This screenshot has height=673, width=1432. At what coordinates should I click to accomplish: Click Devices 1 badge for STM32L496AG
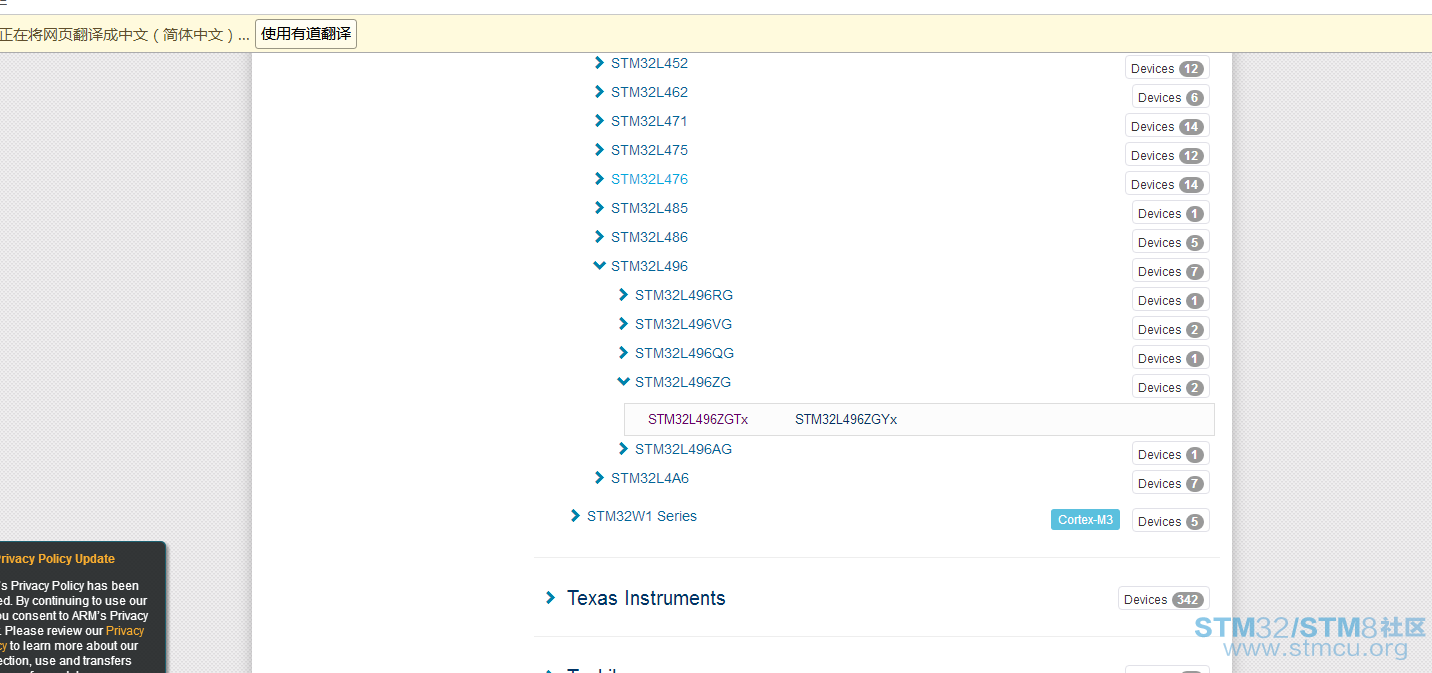point(1171,454)
